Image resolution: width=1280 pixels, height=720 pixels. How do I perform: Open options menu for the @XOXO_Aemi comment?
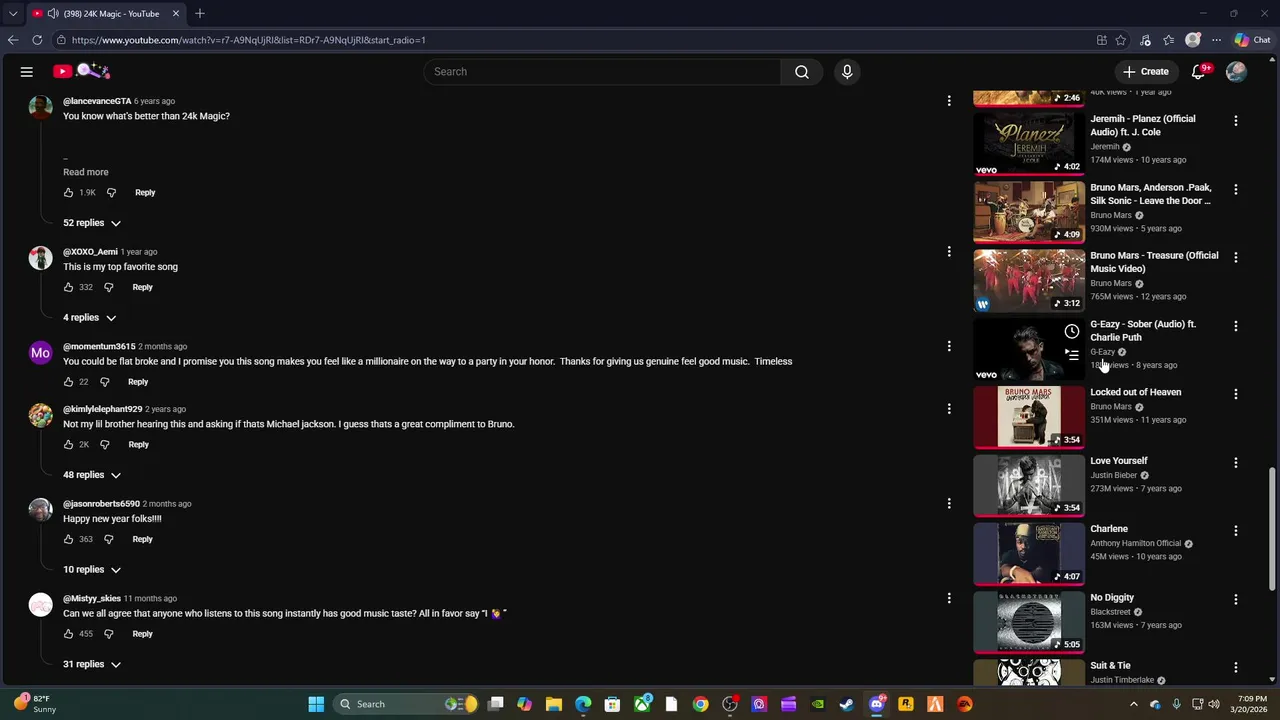tap(949, 252)
